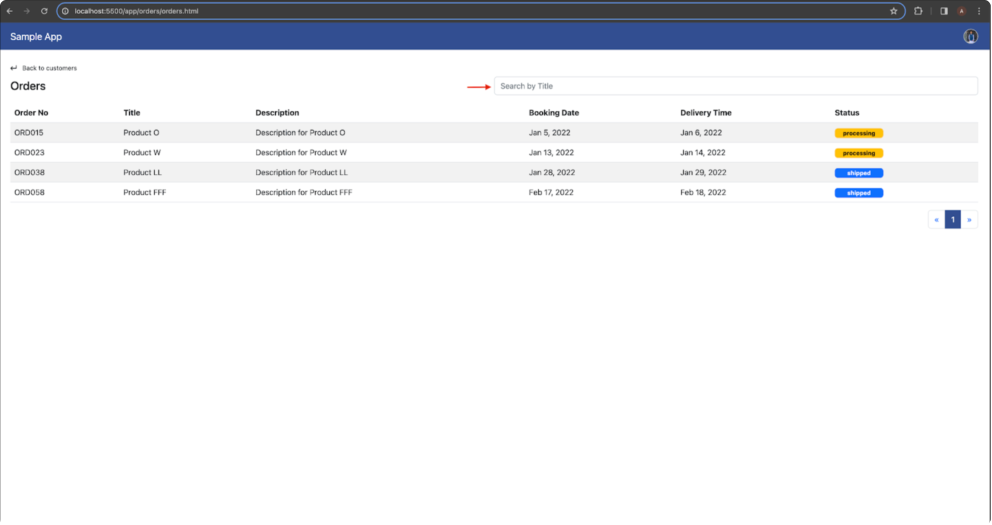Click booking date Jan 28, 2022

coord(552,173)
